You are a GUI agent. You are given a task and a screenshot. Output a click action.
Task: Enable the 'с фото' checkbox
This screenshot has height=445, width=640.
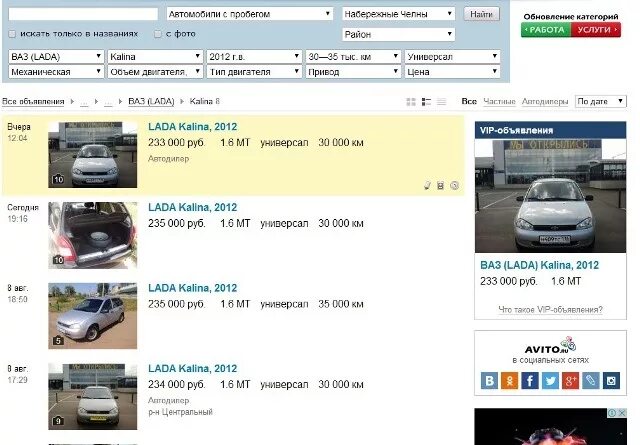tap(158, 34)
